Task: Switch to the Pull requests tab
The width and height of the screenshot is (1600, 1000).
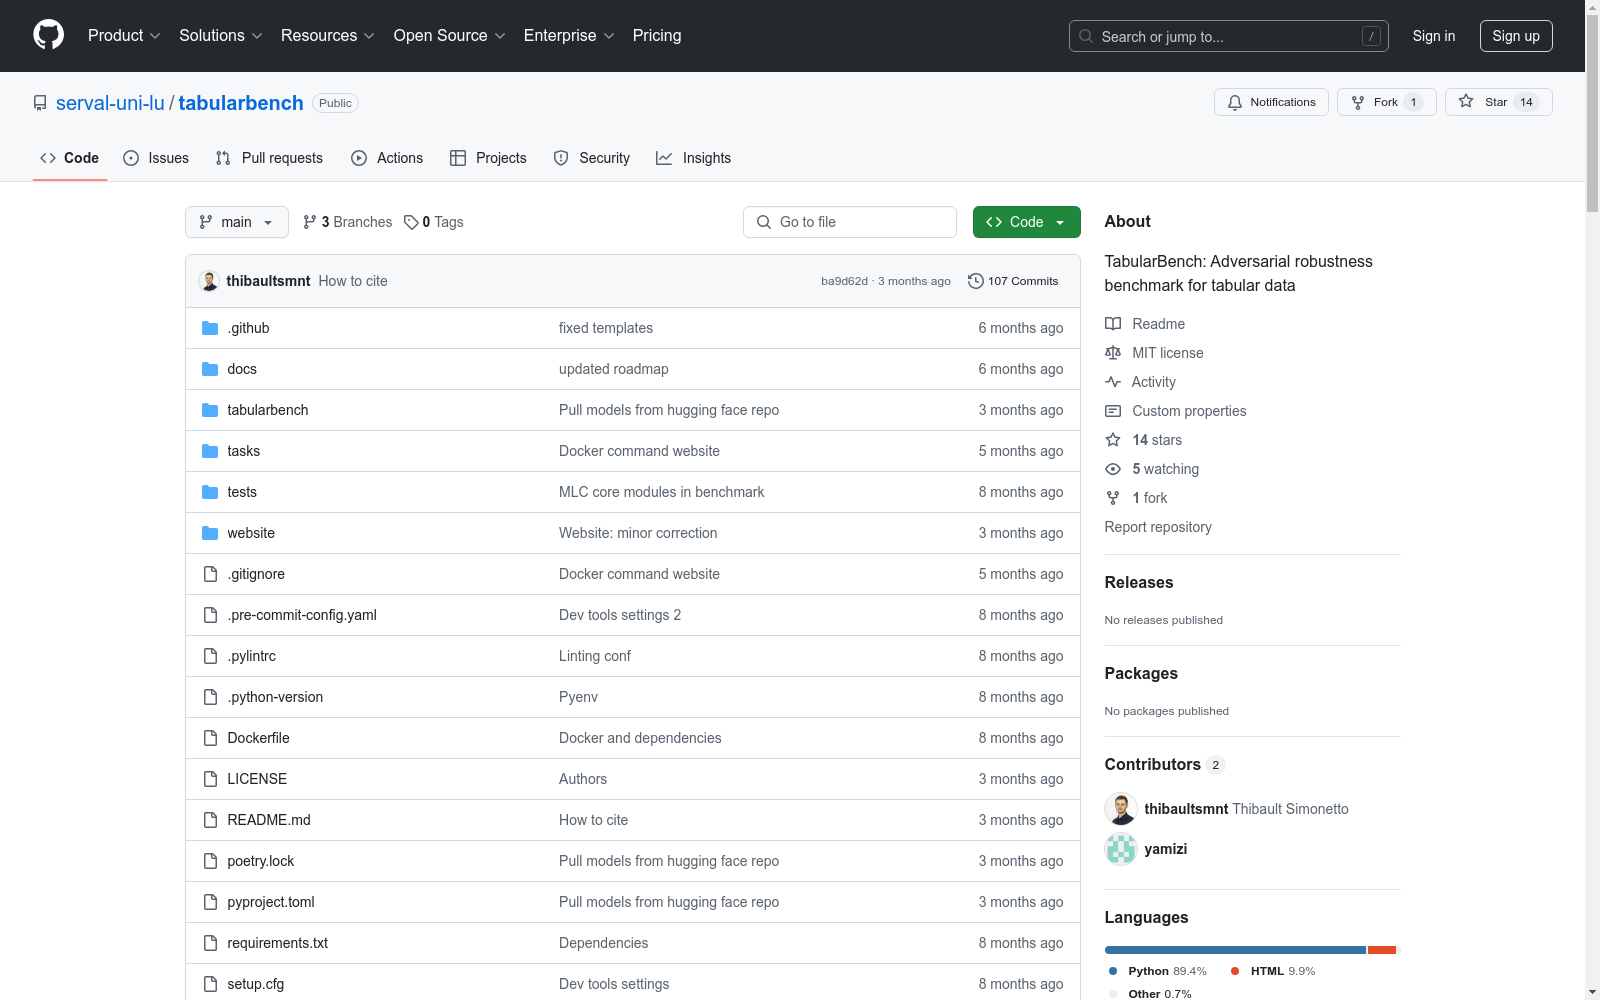Action: (269, 158)
